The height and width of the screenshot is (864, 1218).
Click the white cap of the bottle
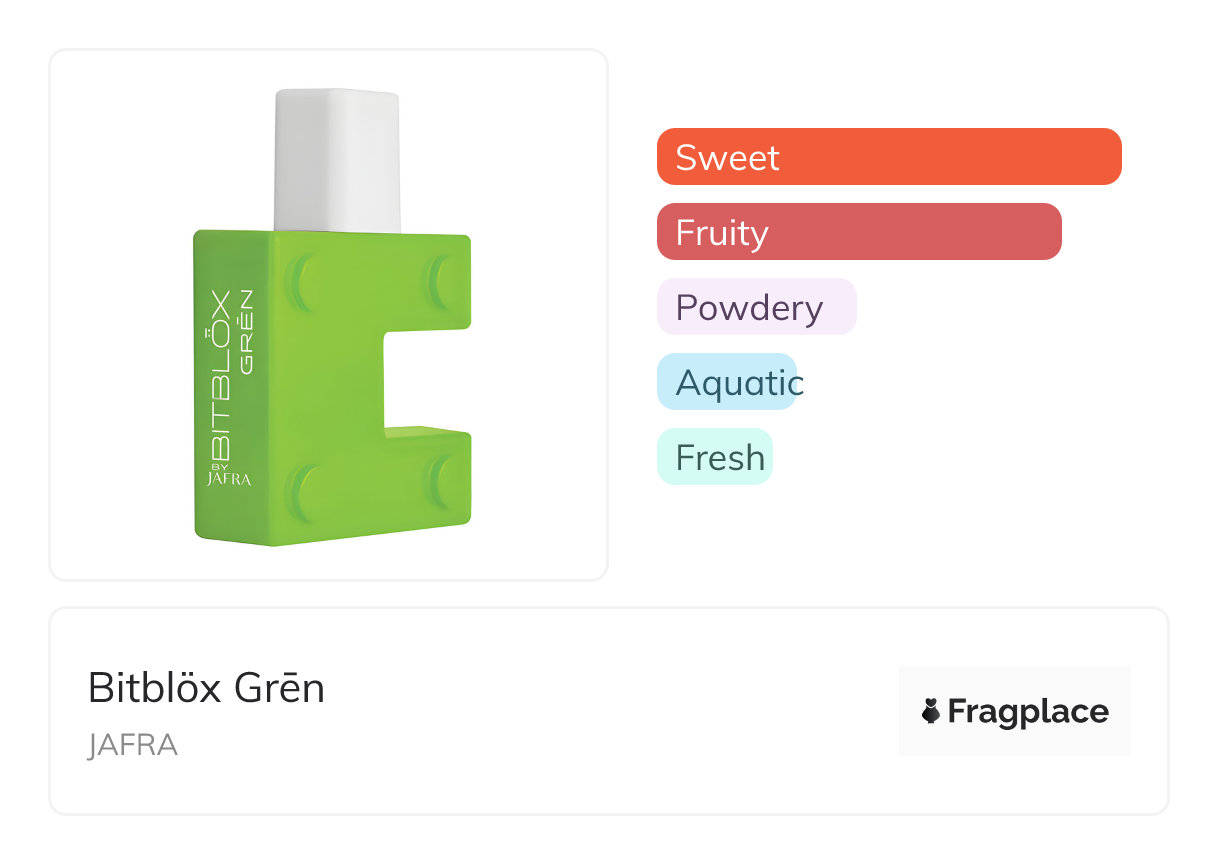[x=337, y=160]
